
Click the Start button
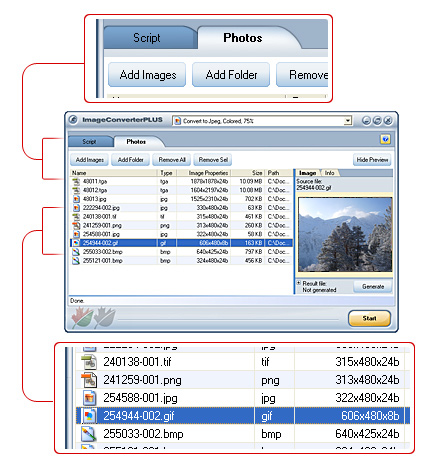tap(369, 318)
